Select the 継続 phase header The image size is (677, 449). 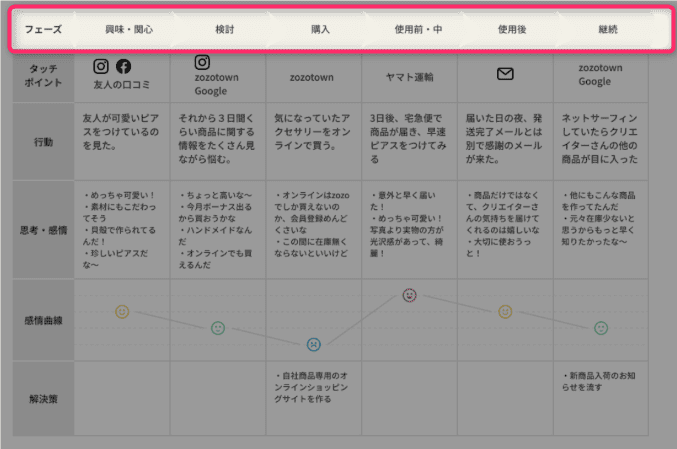[x=607, y=30]
